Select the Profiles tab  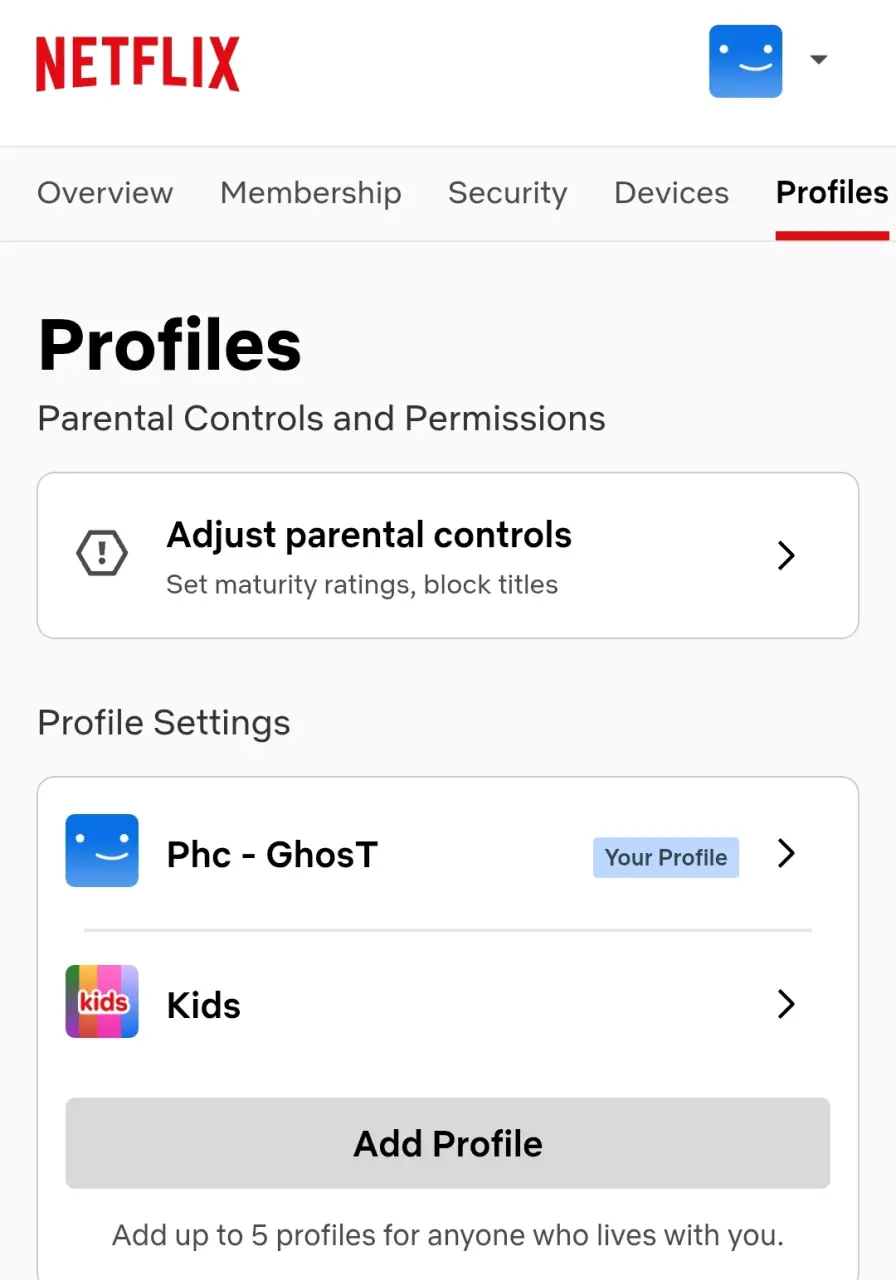832,193
